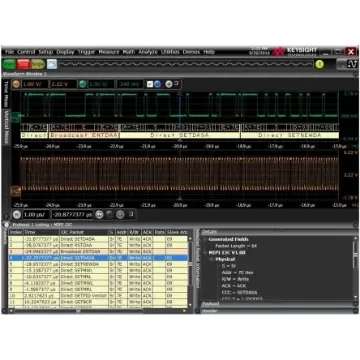Click the green channel 2 ground marker
Viewport: 360px width, 360px height.
16,117
